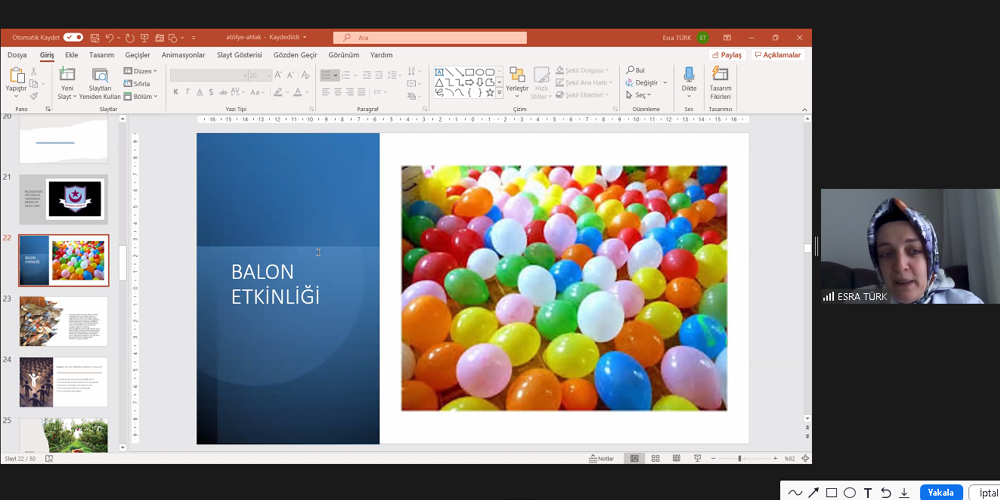Screen dimensions: 1000x500
Task: Click the Save icon in the title bar
Action: click(94, 38)
